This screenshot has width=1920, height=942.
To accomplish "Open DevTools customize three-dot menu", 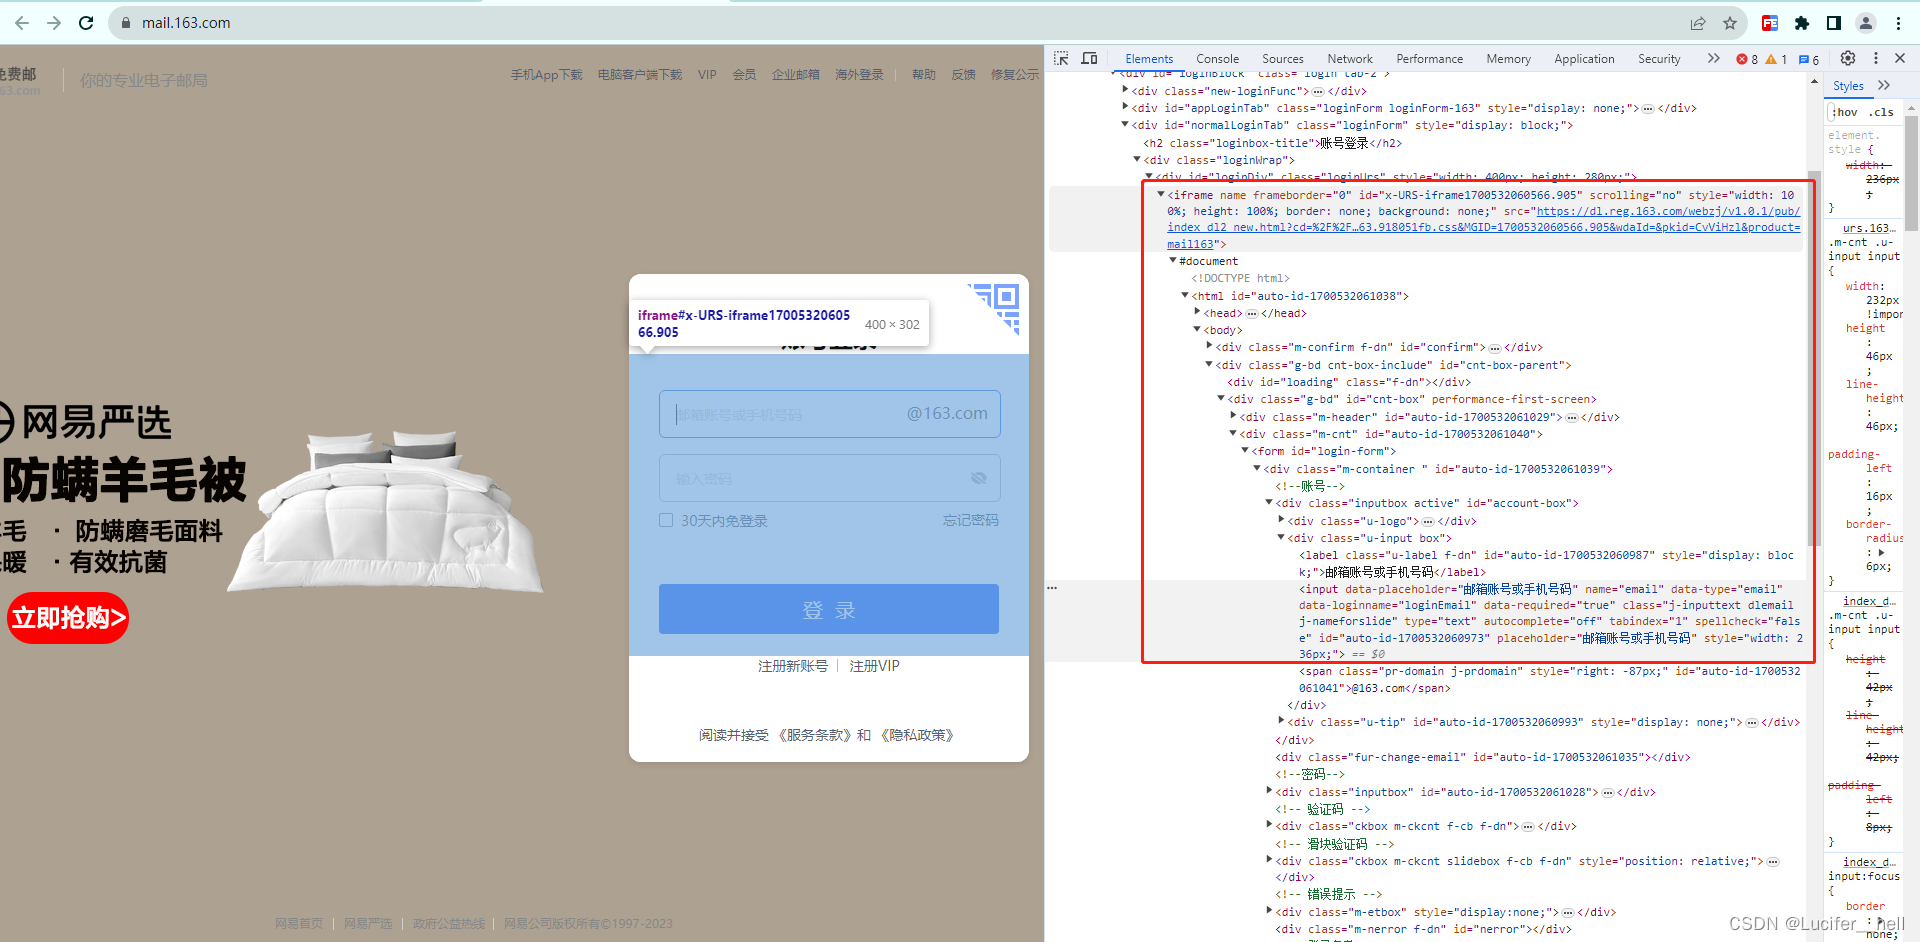I will click(x=1876, y=59).
